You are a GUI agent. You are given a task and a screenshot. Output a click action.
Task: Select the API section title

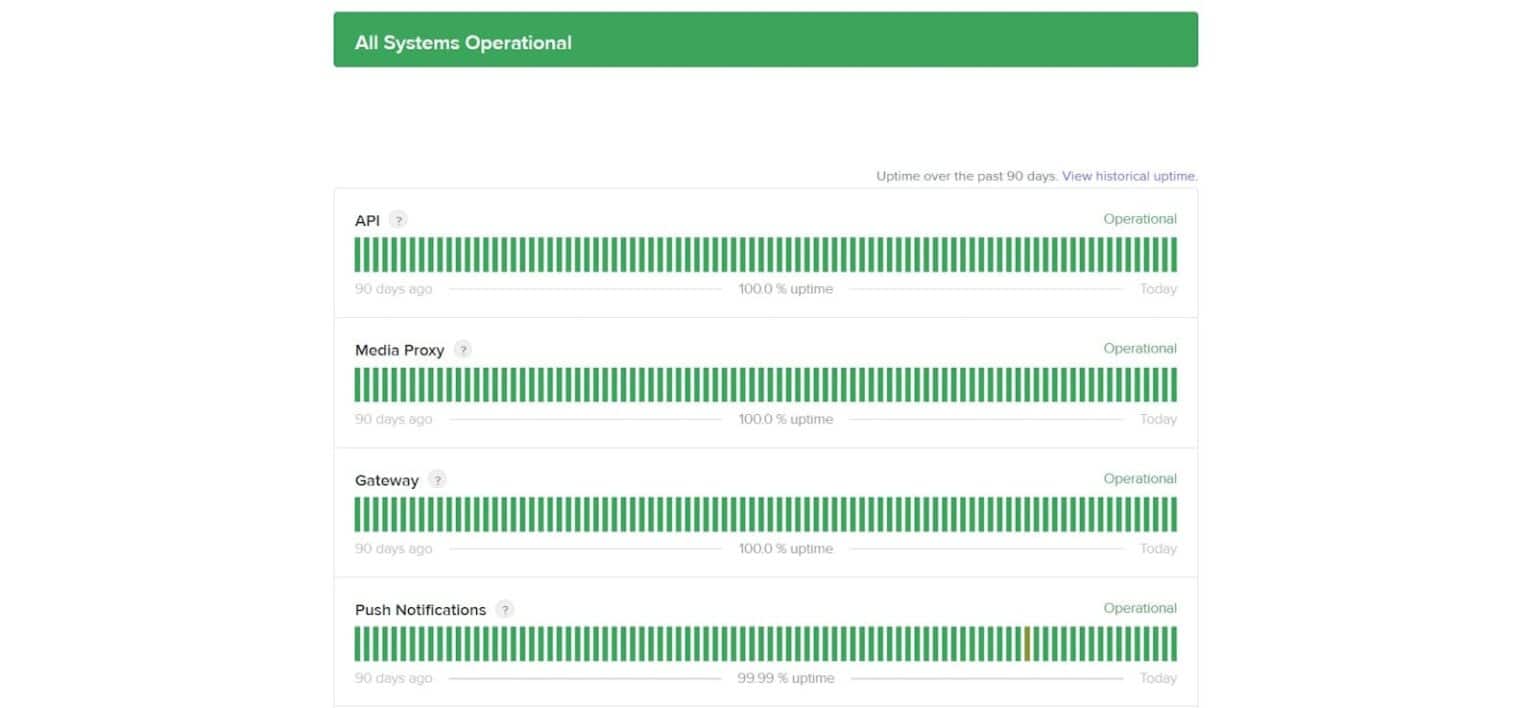pos(367,219)
